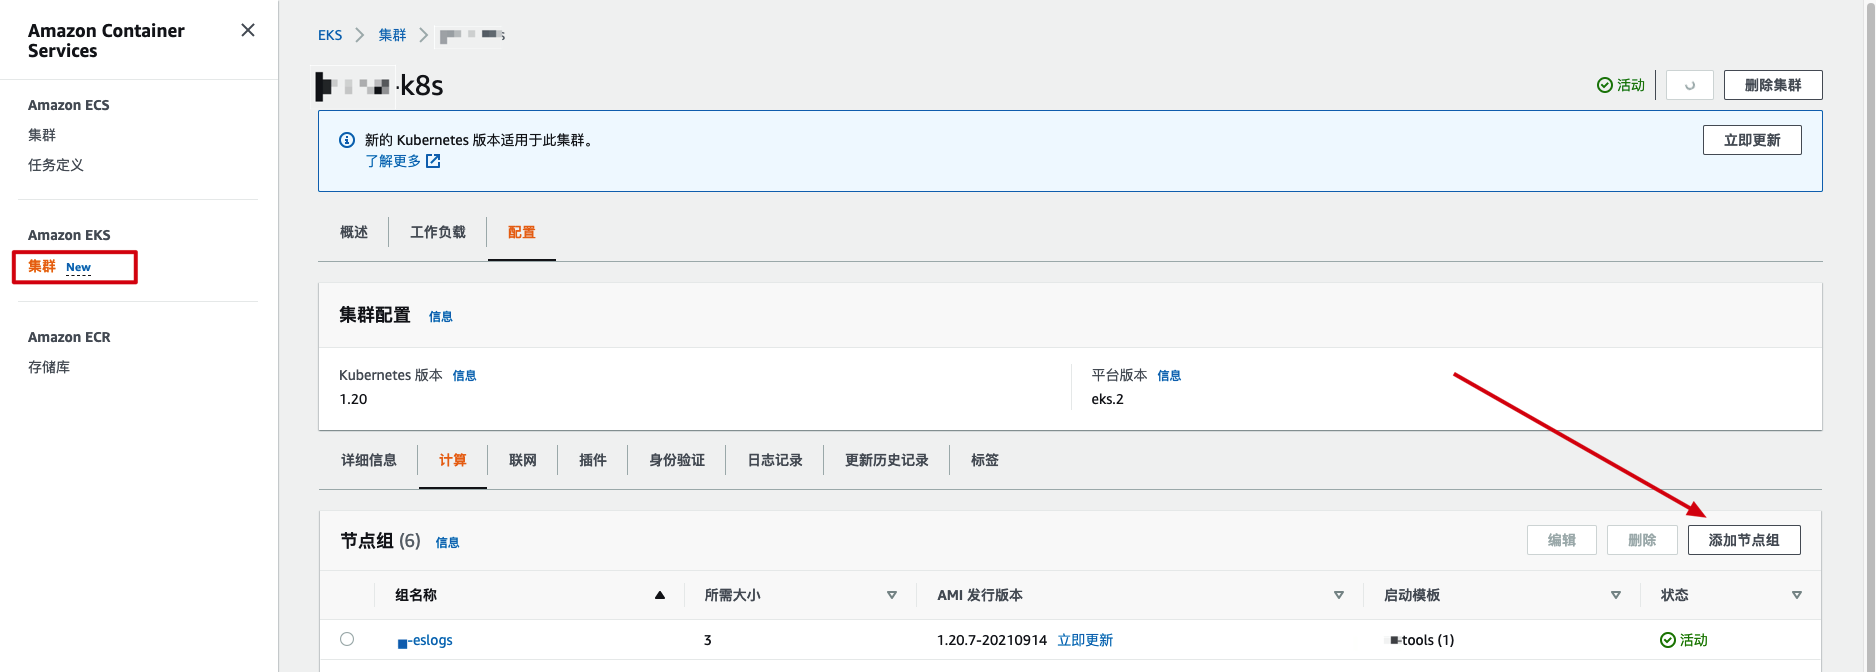Open the 详细信息 sub-tab
Viewport: 1876px width, 672px height.
(369, 460)
